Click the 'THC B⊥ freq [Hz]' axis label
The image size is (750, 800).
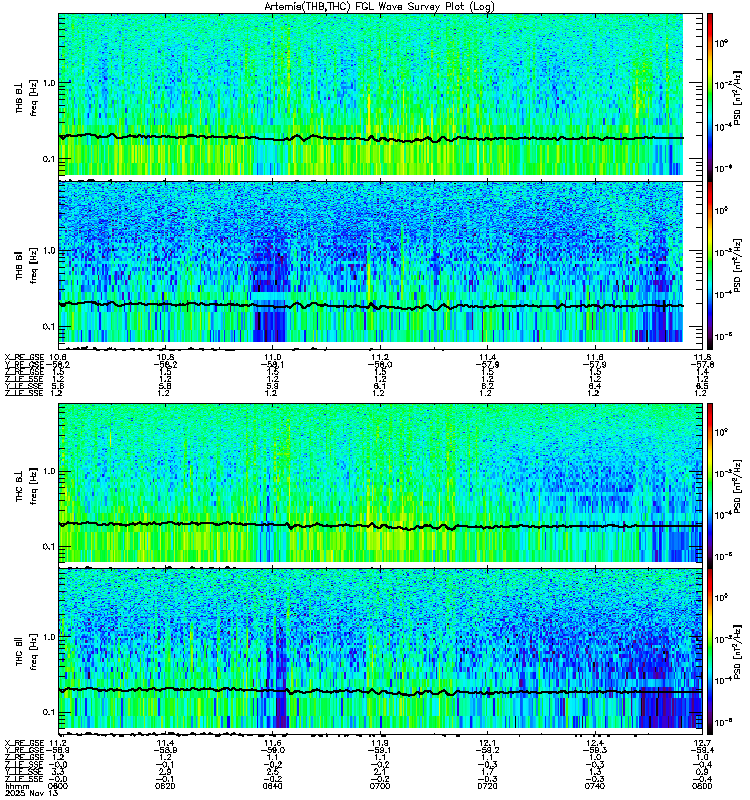[x=27, y=486]
